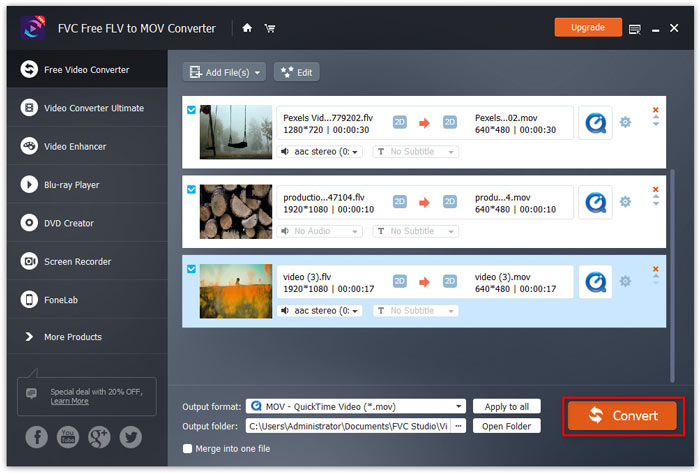Uncheck the productio...47104.flv checkbox
The height and width of the screenshot is (473, 700).
tap(192, 189)
